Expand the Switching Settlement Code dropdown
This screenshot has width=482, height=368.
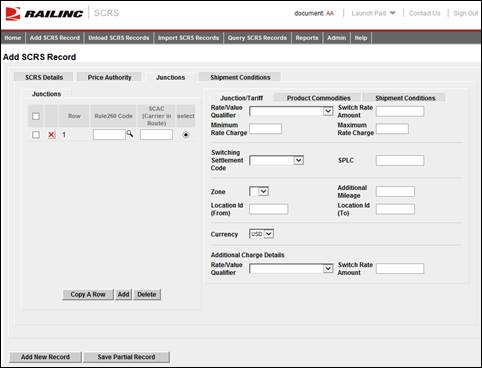click(x=276, y=161)
